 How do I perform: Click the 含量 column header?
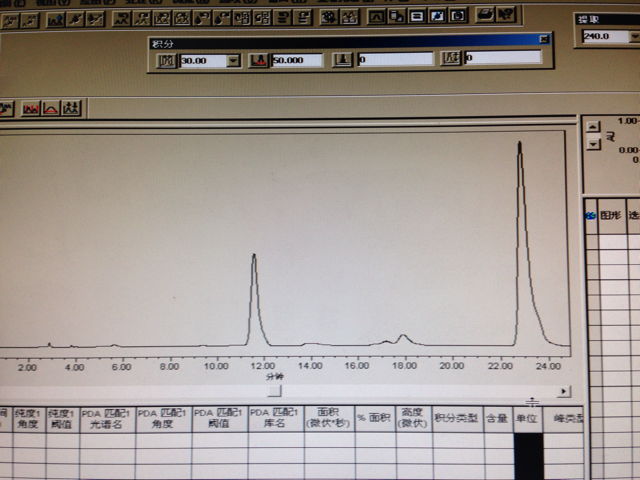pyautogui.click(x=498, y=418)
